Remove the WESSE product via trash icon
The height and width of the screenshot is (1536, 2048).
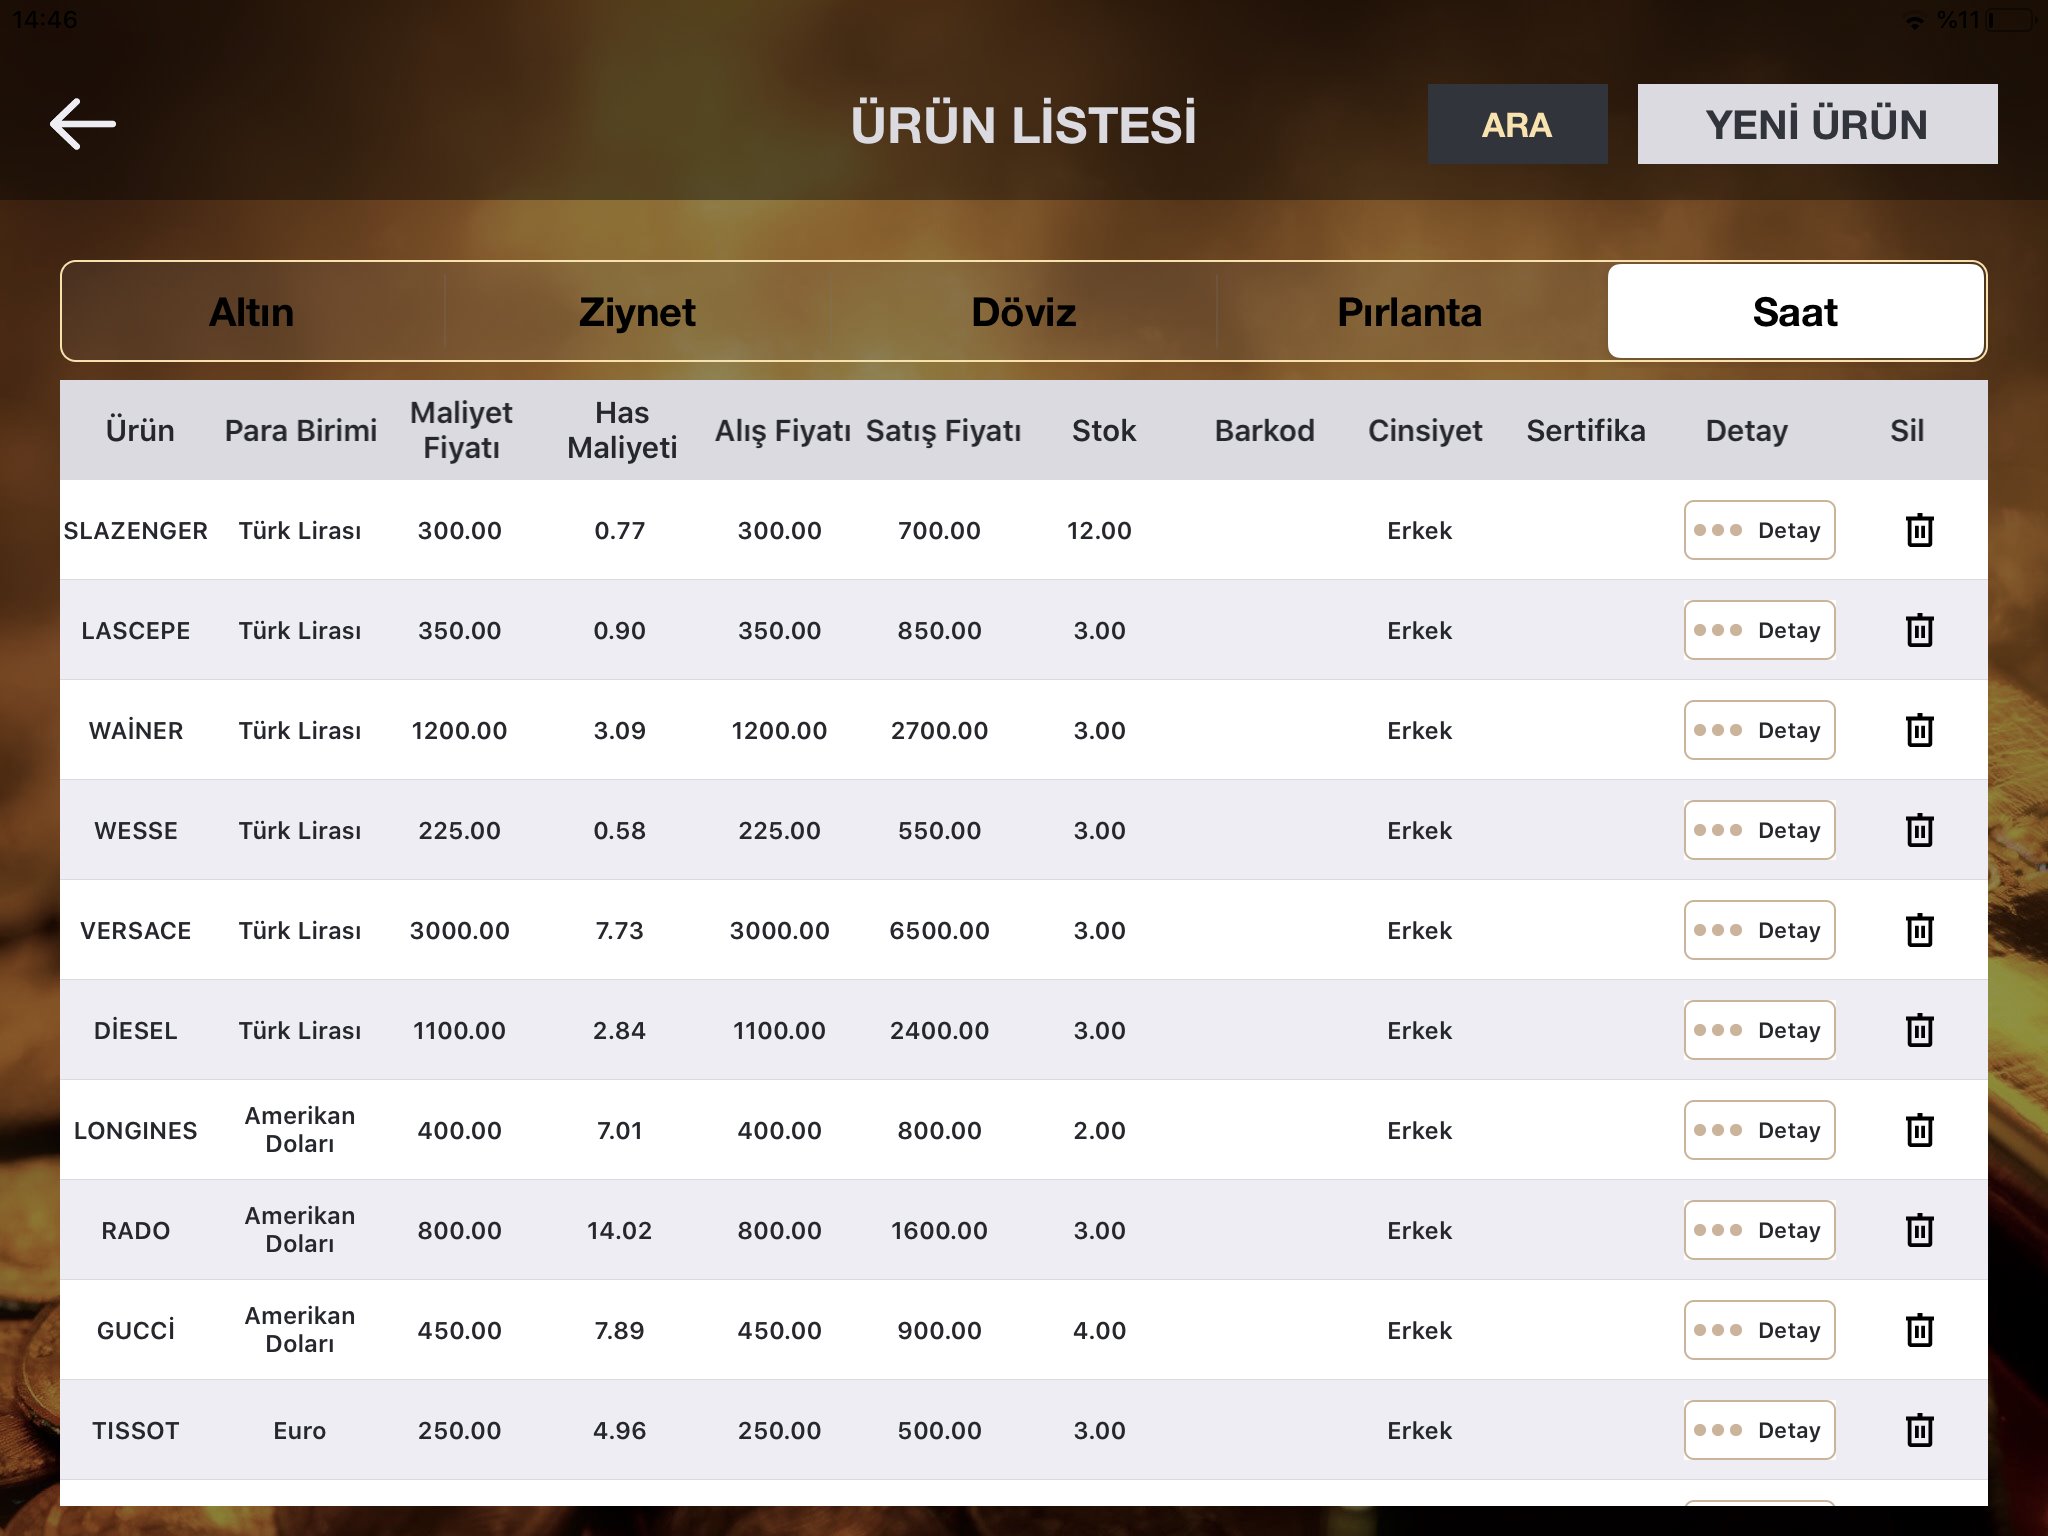(x=1919, y=830)
